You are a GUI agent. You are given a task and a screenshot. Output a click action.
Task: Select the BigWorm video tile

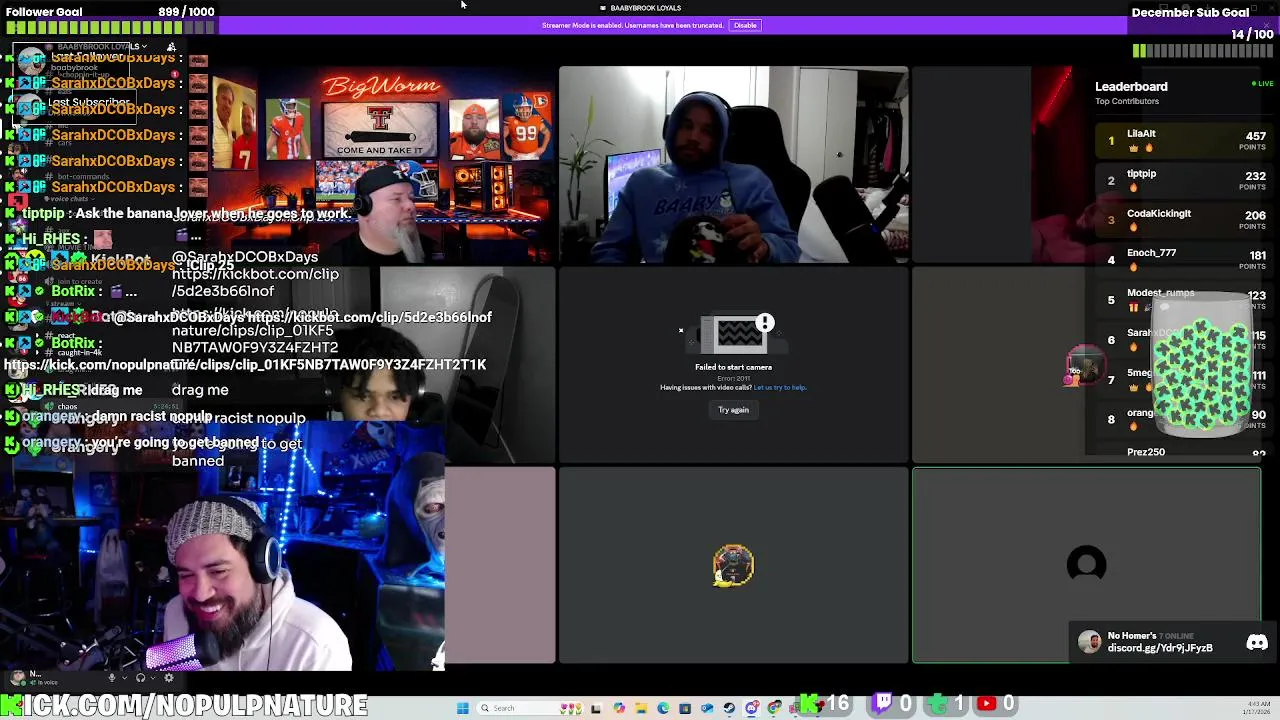(x=380, y=165)
